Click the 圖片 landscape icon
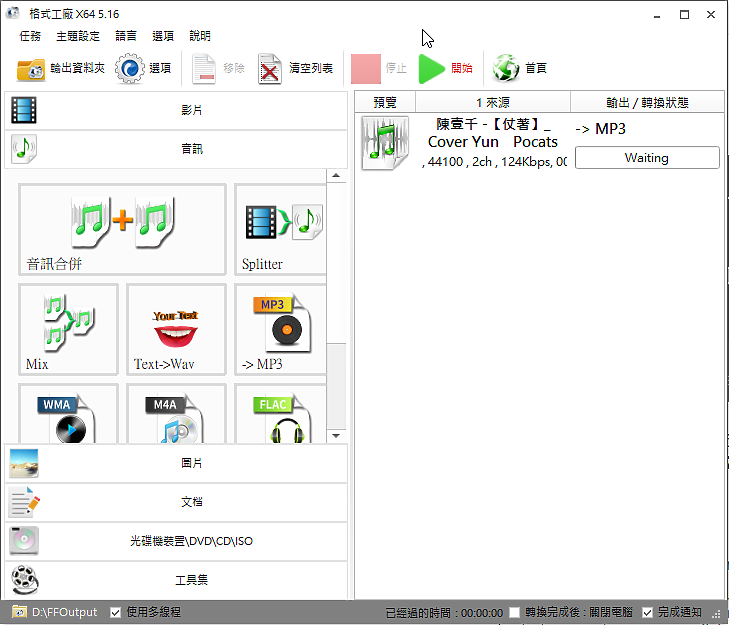The width and height of the screenshot is (729, 625). pyautogui.click(x=24, y=463)
